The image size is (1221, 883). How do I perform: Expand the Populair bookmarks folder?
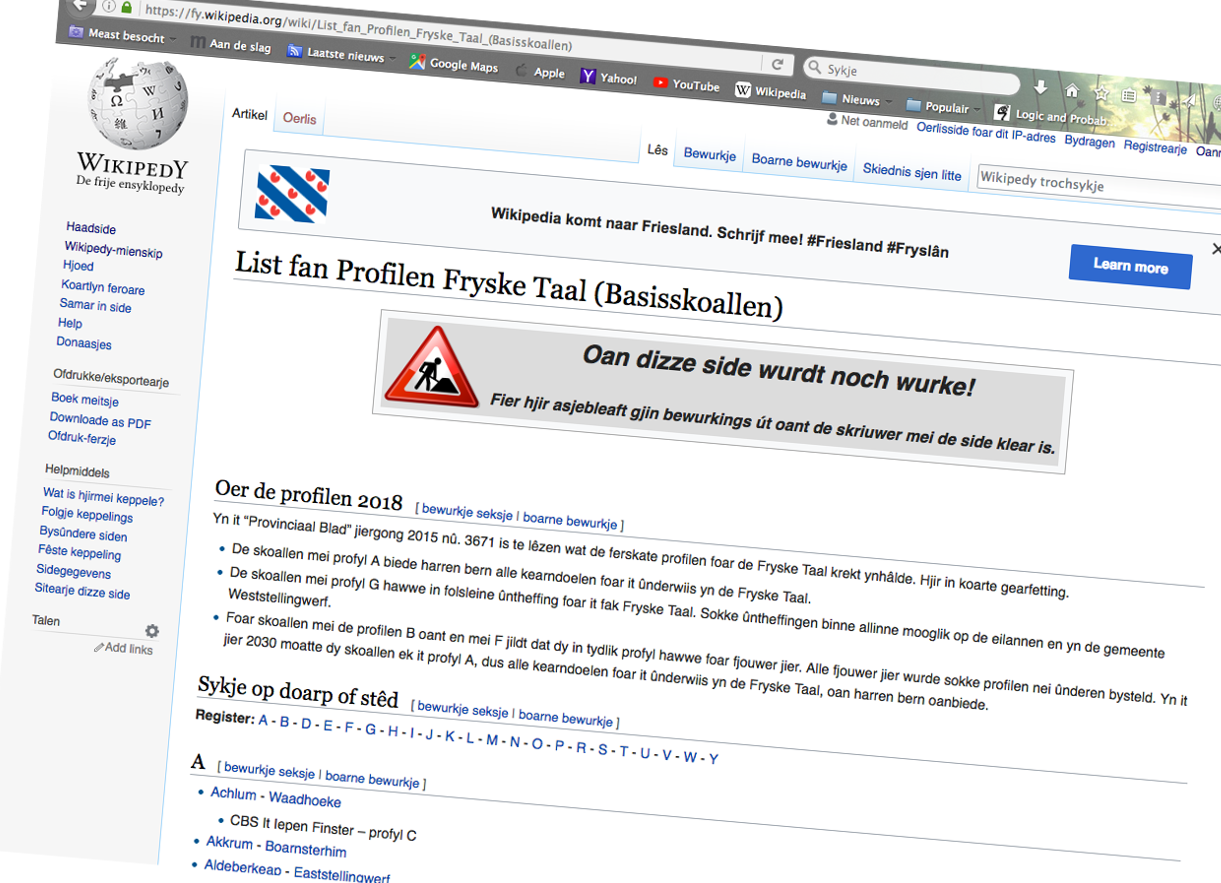[x=943, y=106]
